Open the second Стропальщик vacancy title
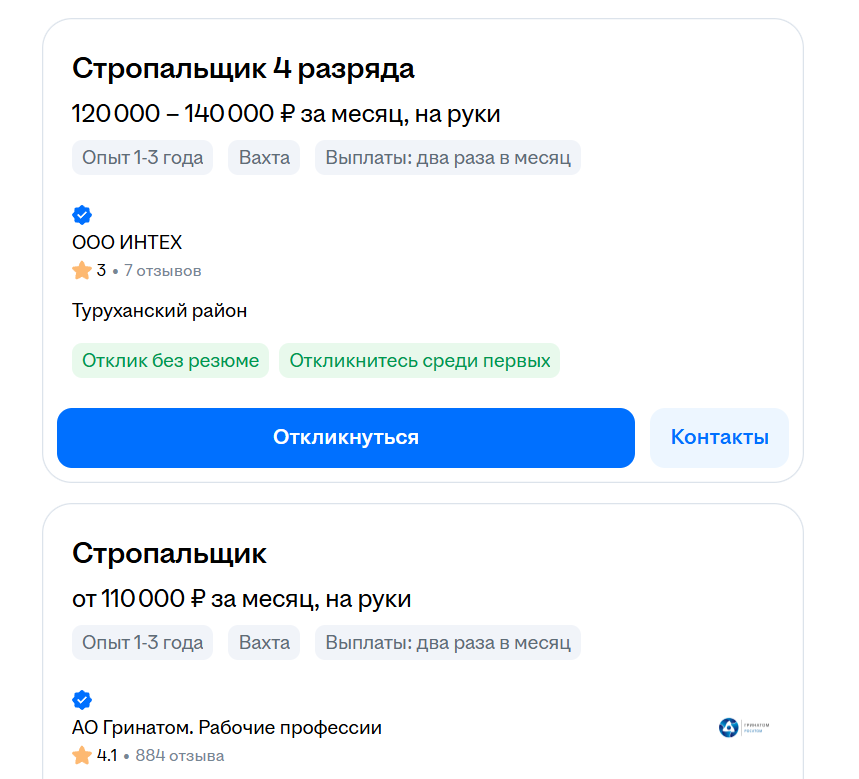Screen dimensions: 859x779 click(169, 553)
